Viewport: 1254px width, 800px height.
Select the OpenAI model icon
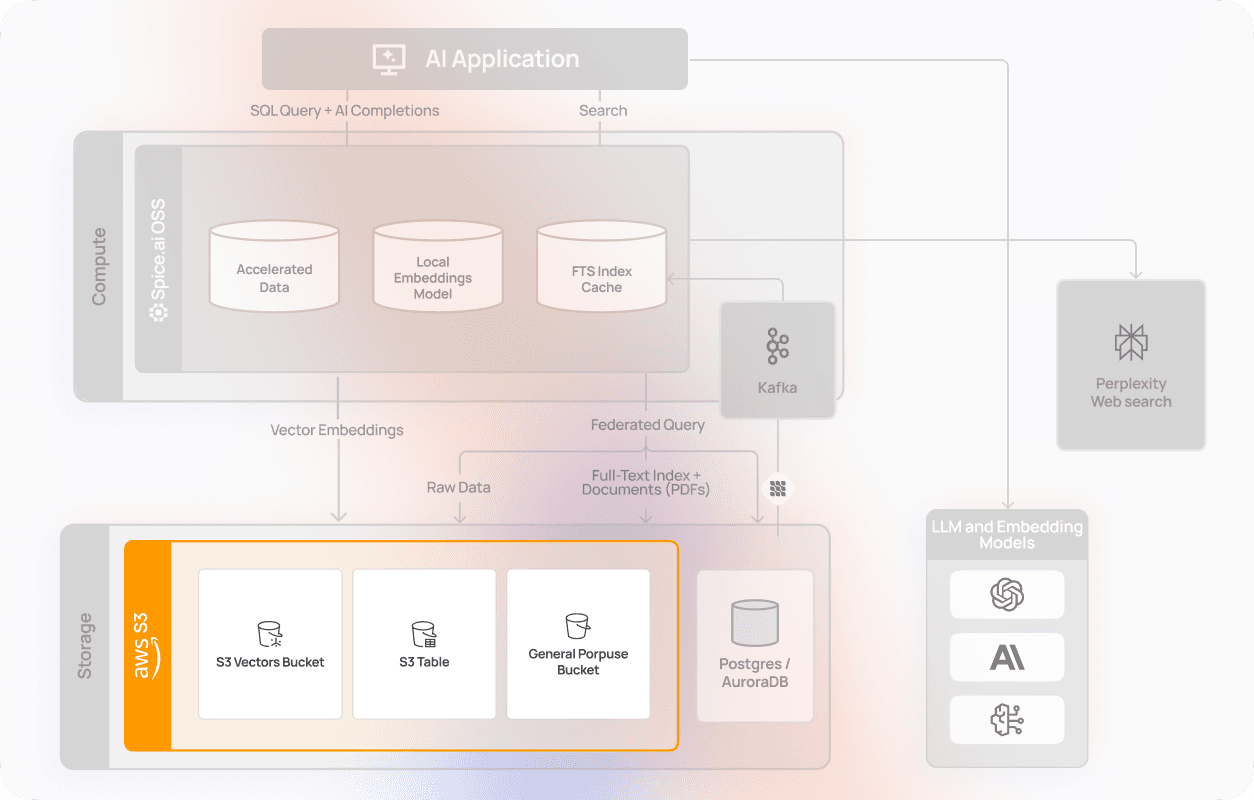point(1007,594)
